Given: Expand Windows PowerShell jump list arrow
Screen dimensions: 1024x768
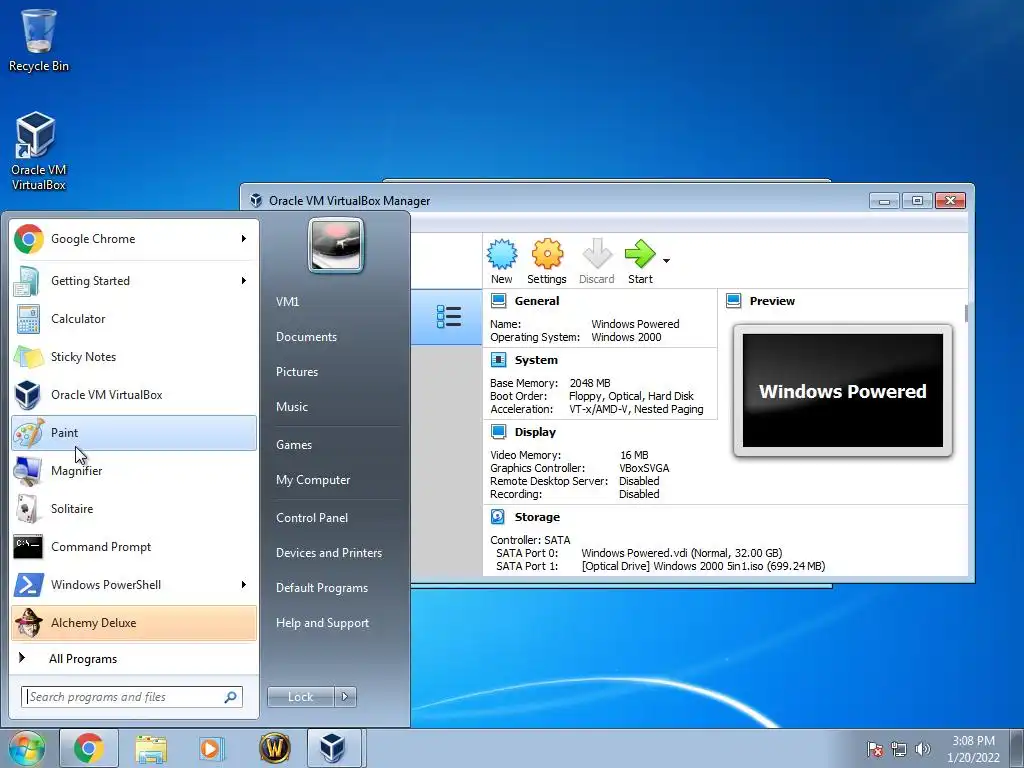Looking at the screenshot, I should (x=244, y=584).
